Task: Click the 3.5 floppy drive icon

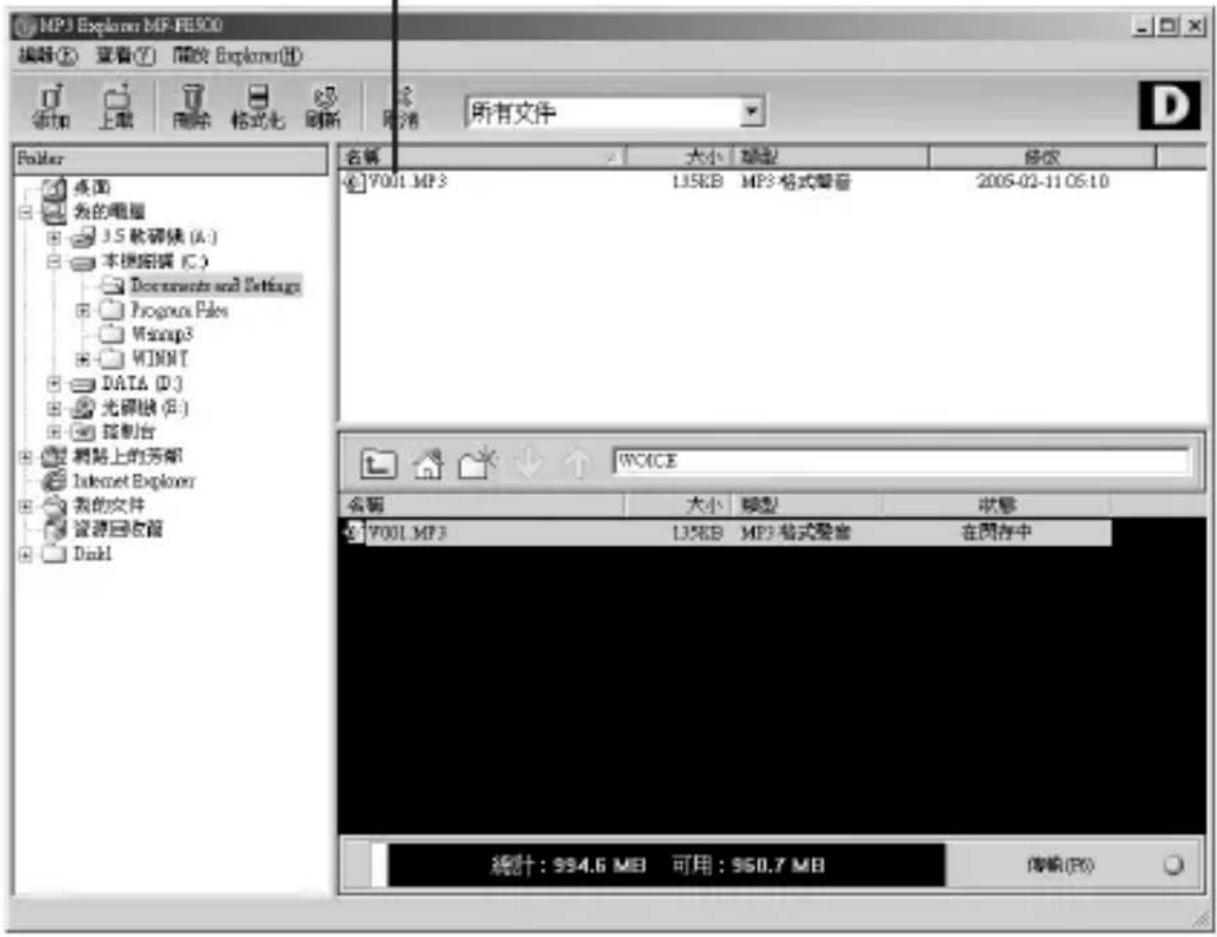Action: tap(84, 237)
